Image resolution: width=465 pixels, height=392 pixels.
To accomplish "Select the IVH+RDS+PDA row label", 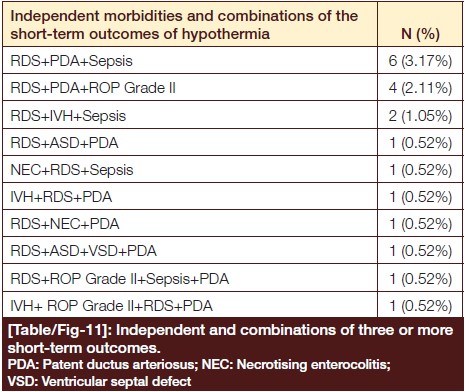I will tap(61, 197).
